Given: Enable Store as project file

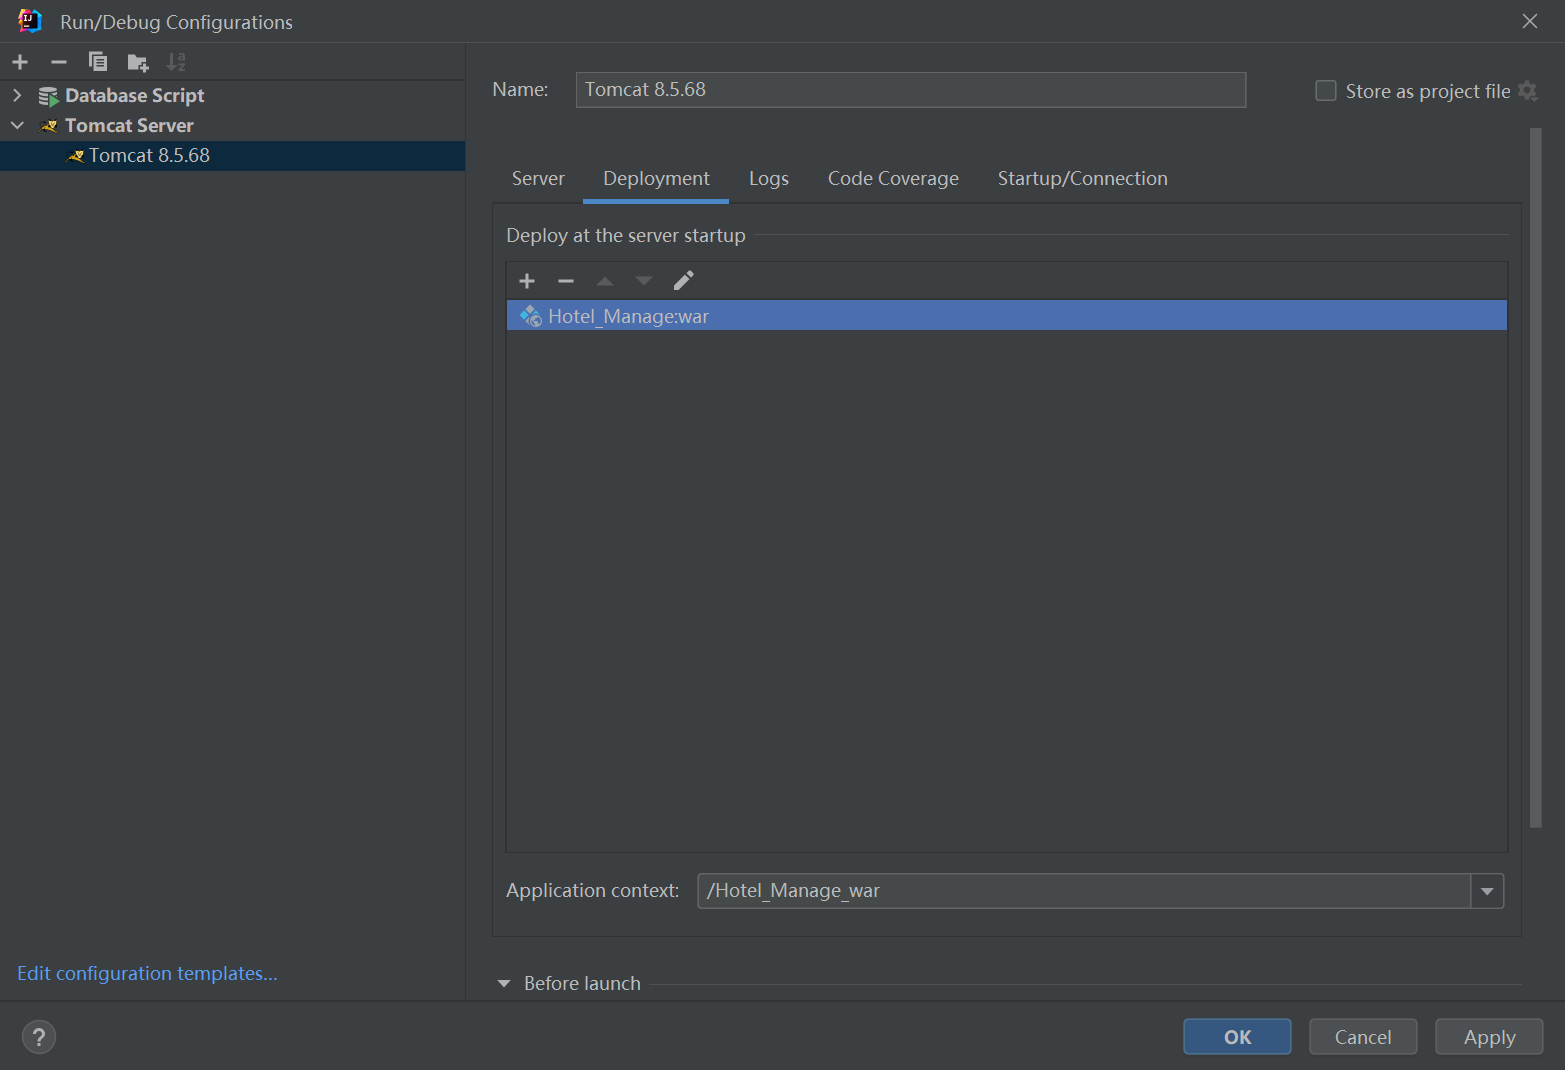Looking at the screenshot, I should (1326, 91).
